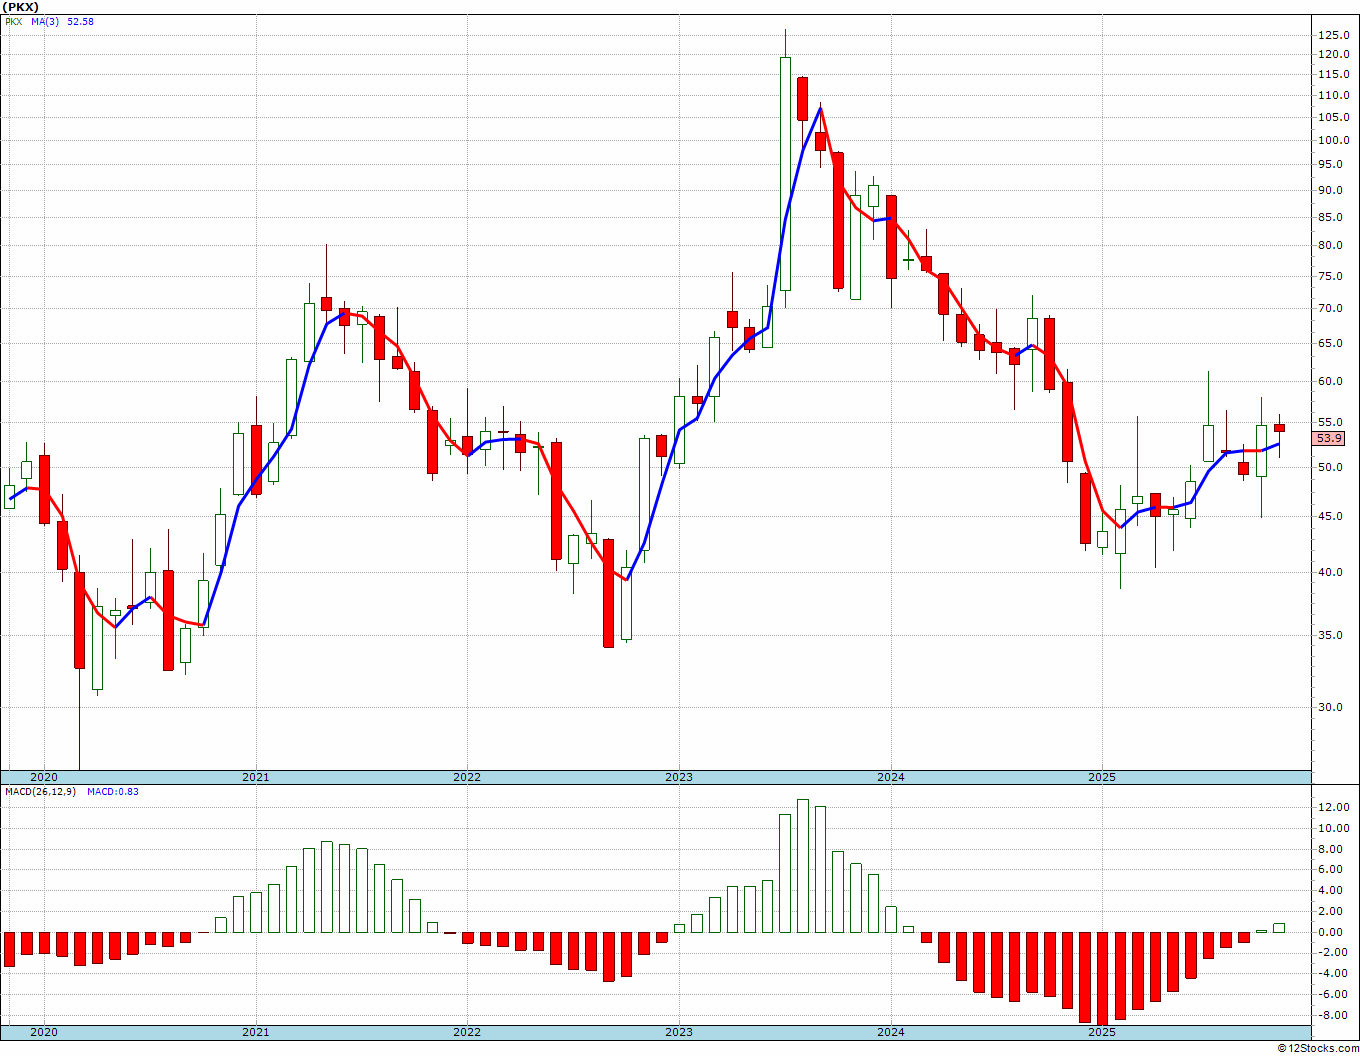The height and width of the screenshot is (1056, 1360).
Task: Select 2021 on the MACD panel time axis
Action: [255, 1032]
